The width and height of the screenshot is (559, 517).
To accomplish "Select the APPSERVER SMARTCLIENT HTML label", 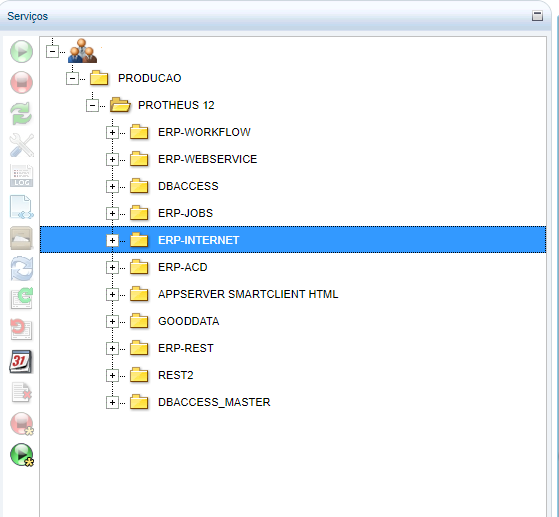I will pyautogui.click(x=248, y=294).
